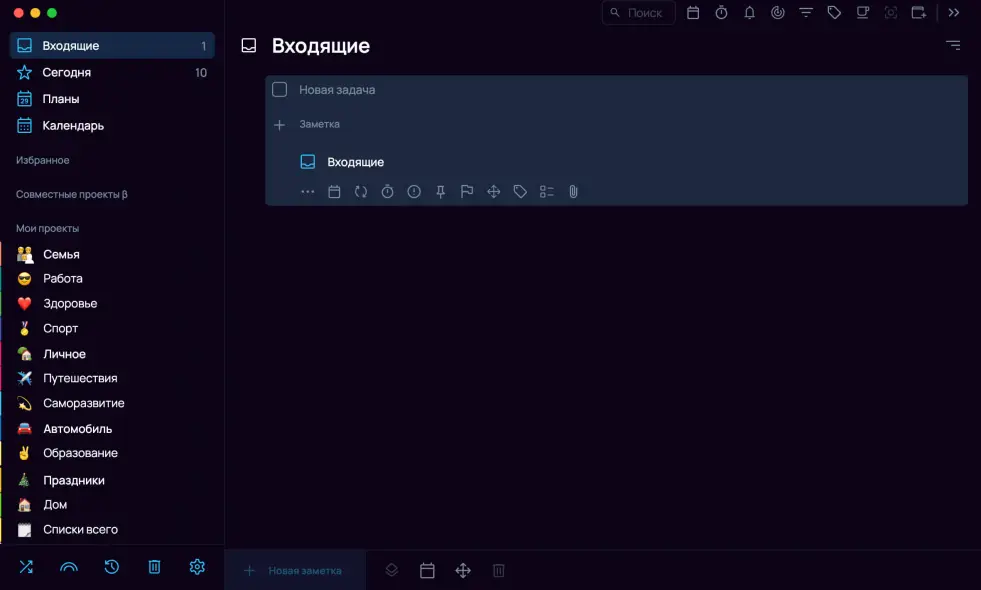Add a checklist to the task
Image resolution: width=981 pixels, height=590 pixels.
click(x=546, y=191)
